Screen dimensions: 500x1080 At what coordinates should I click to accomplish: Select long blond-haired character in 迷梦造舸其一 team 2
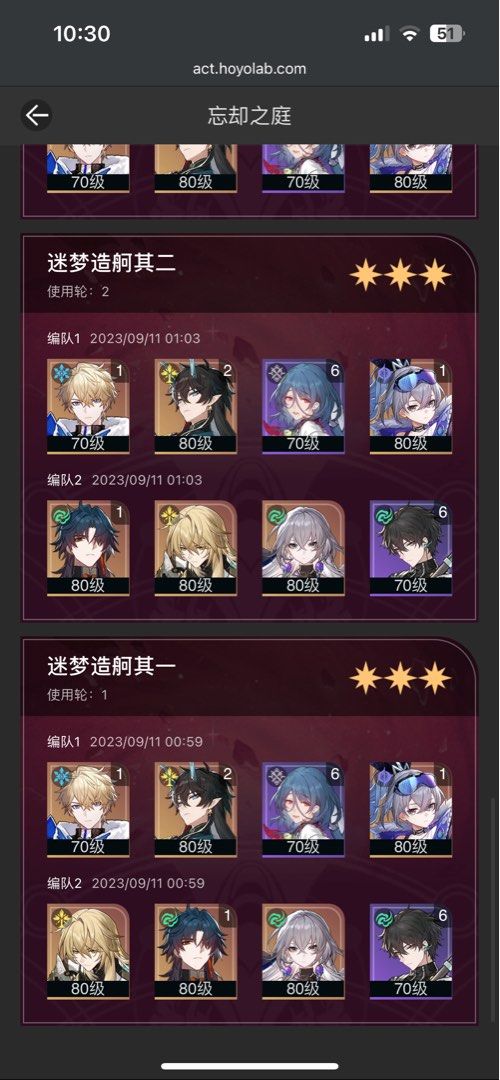pos(88,951)
